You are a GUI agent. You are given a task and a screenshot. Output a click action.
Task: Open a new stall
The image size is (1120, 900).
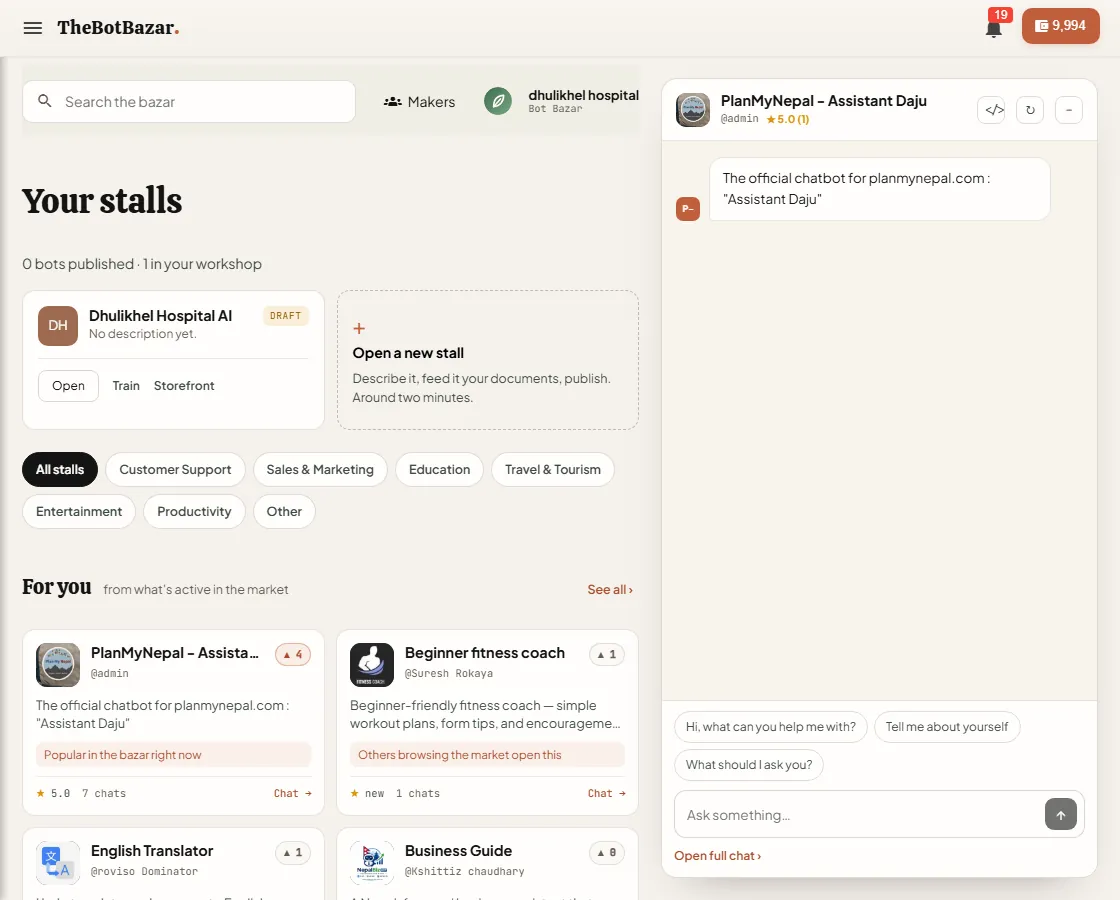488,360
